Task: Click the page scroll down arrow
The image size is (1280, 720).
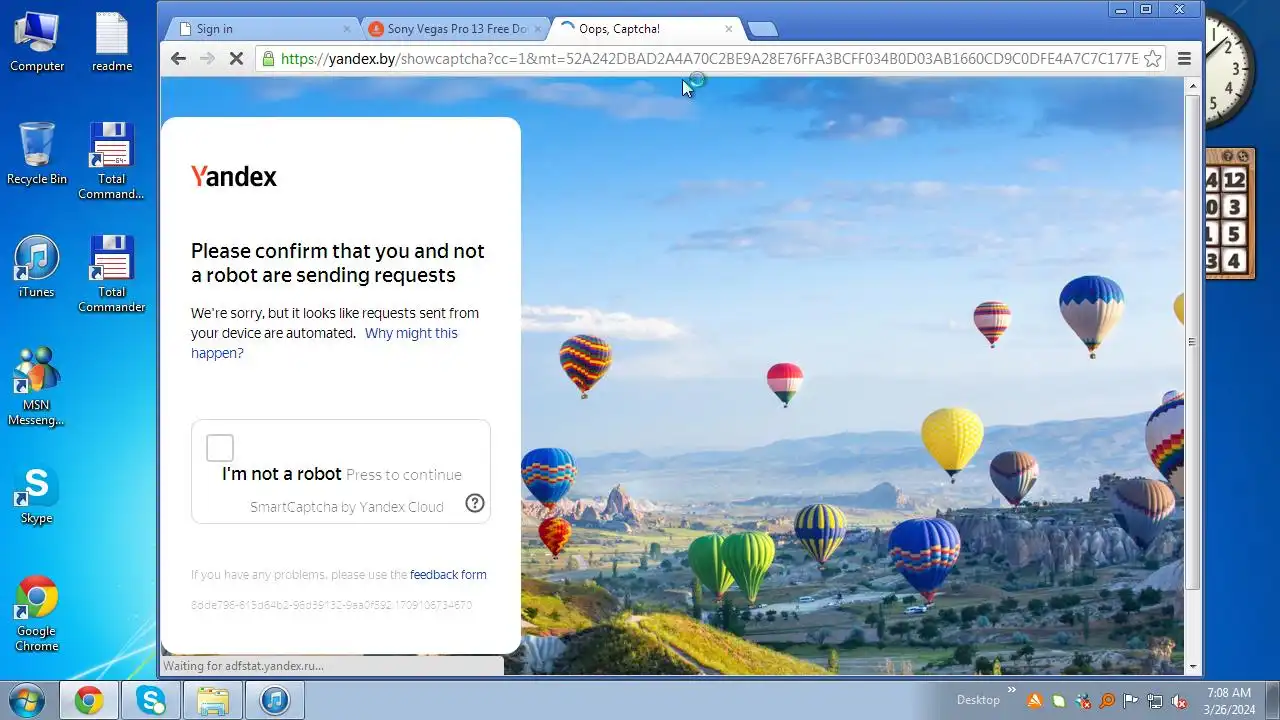Action: [x=1192, y=667]
